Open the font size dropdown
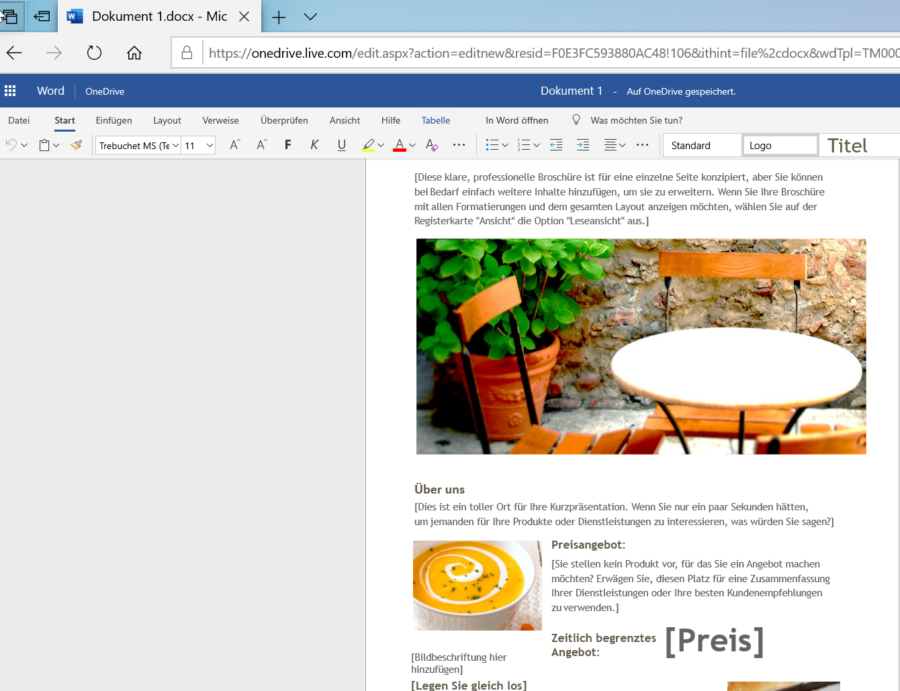 (196, 144)
